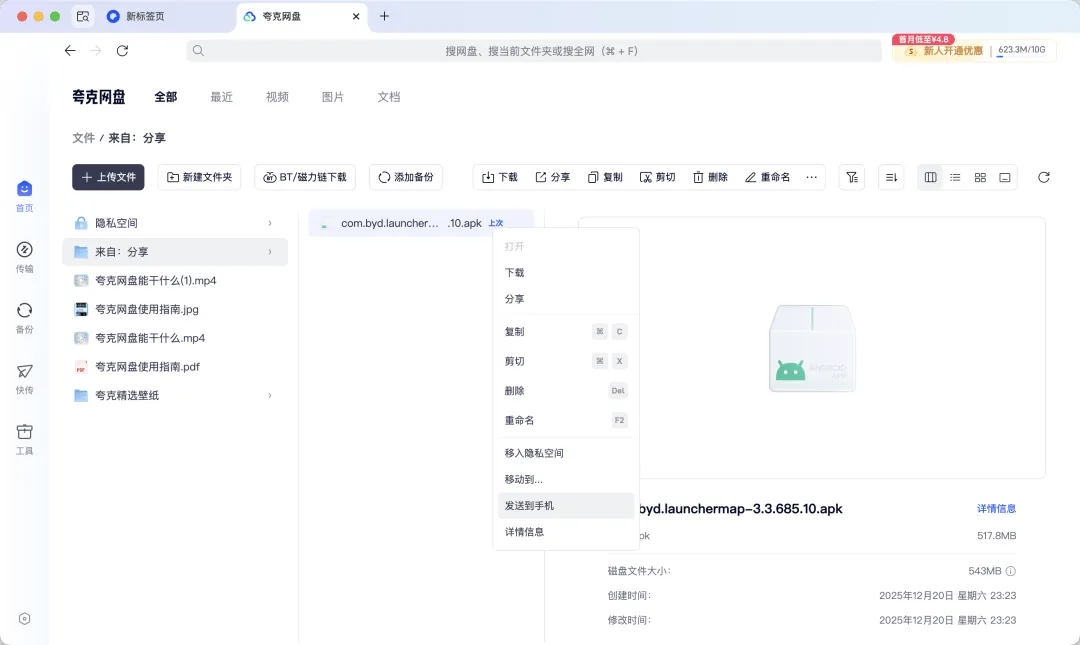Viewport: 1080px width, 645px height.
Task: Focus the 搜网盘 search field
Action: tap(534, 50)
